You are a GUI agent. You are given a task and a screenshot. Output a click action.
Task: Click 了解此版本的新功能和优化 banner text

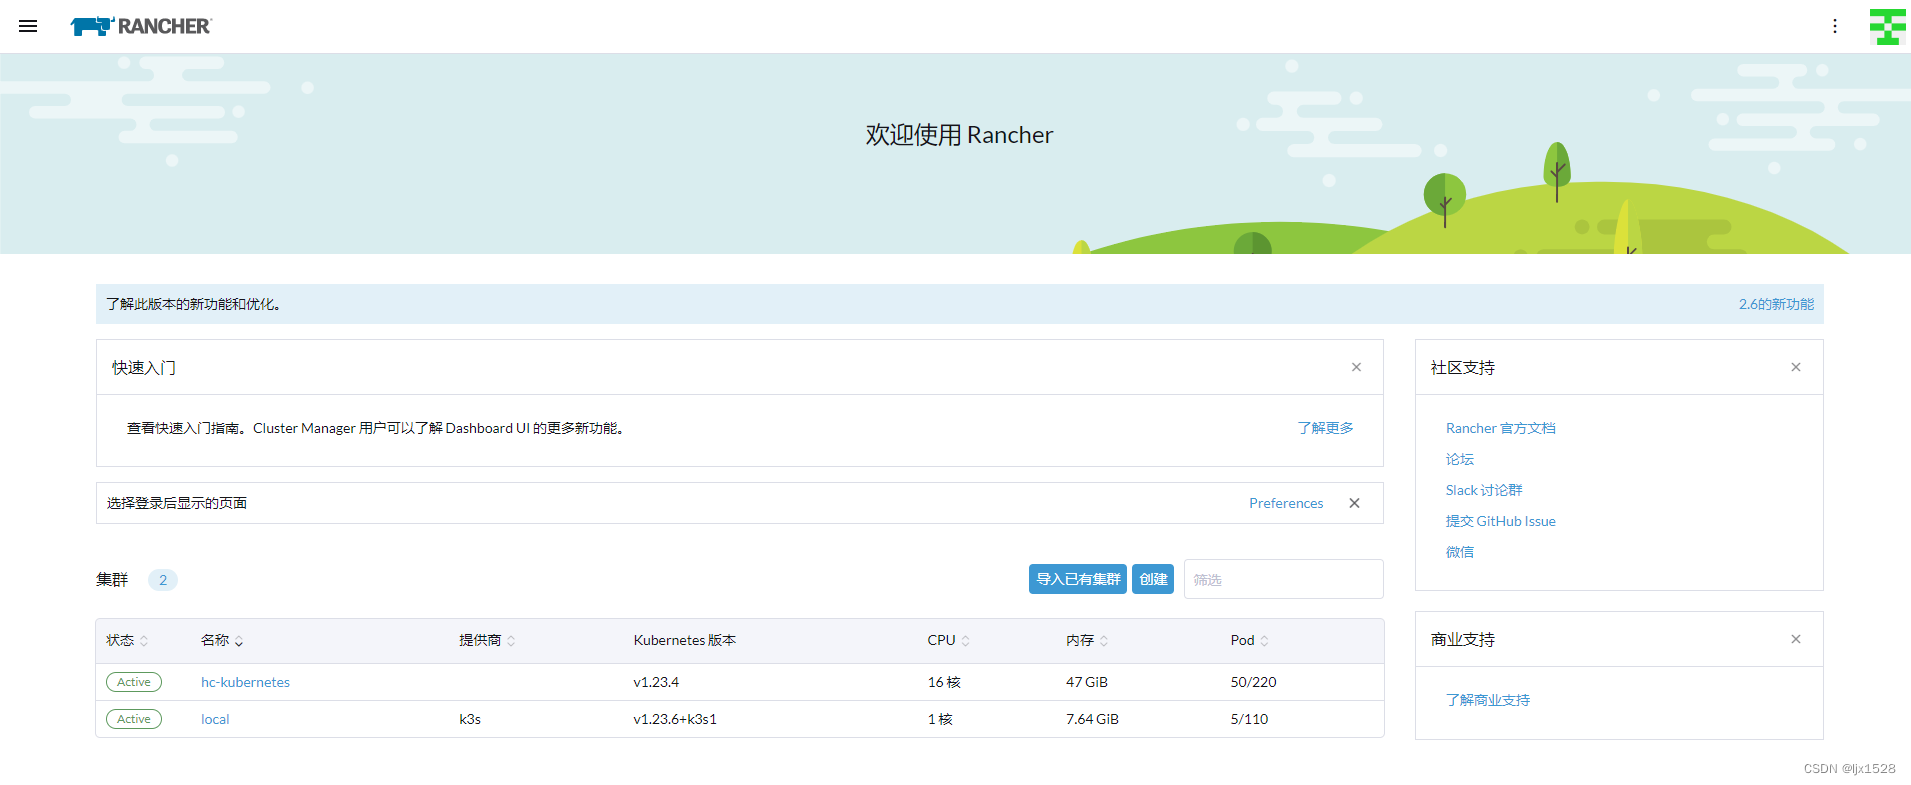[x=193, y=304]
